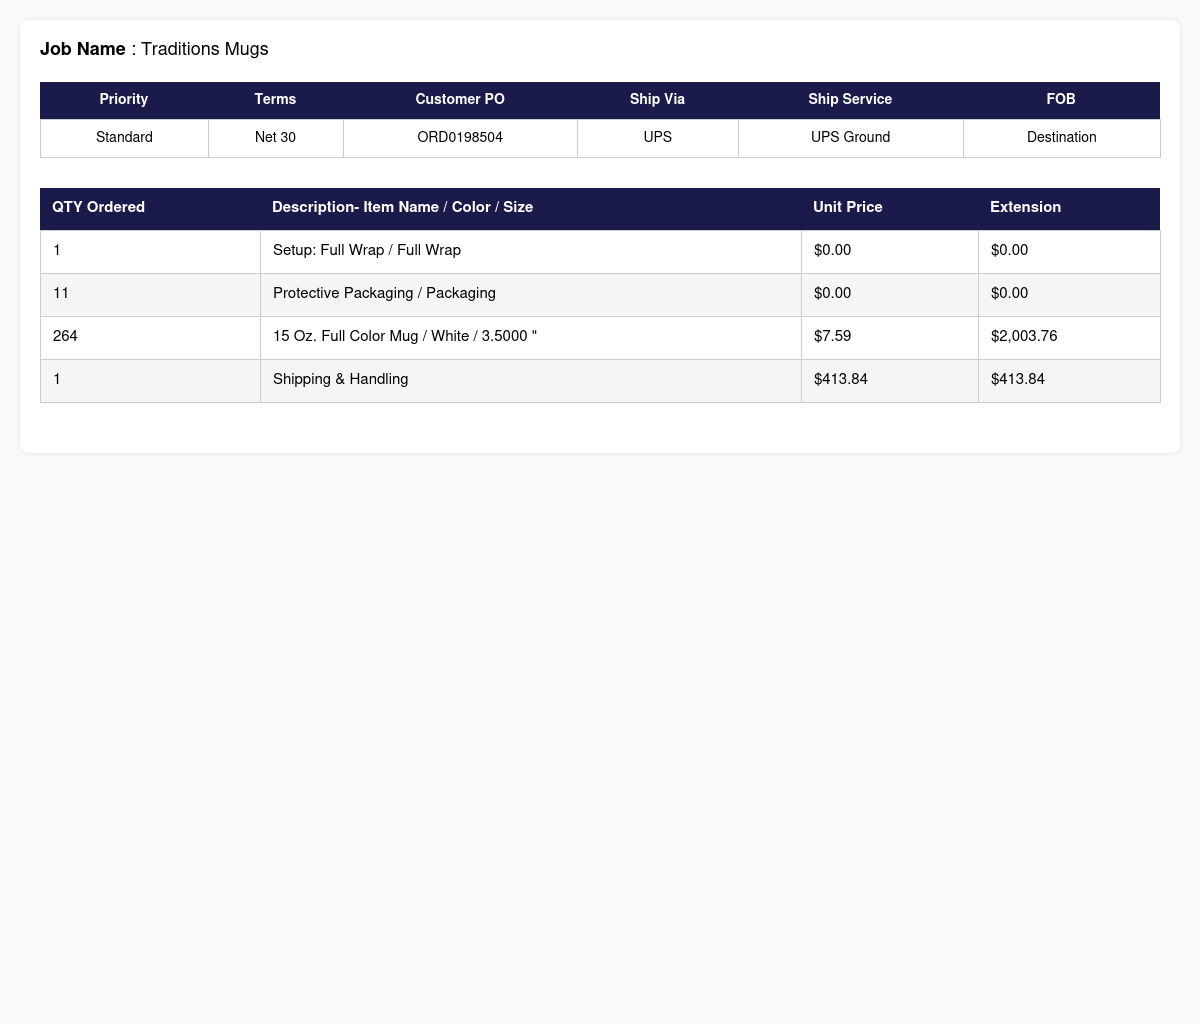The image size is (1200, 1024).
Task: Select Protective Packaging extension $0.00
Action: [1069, 294]
